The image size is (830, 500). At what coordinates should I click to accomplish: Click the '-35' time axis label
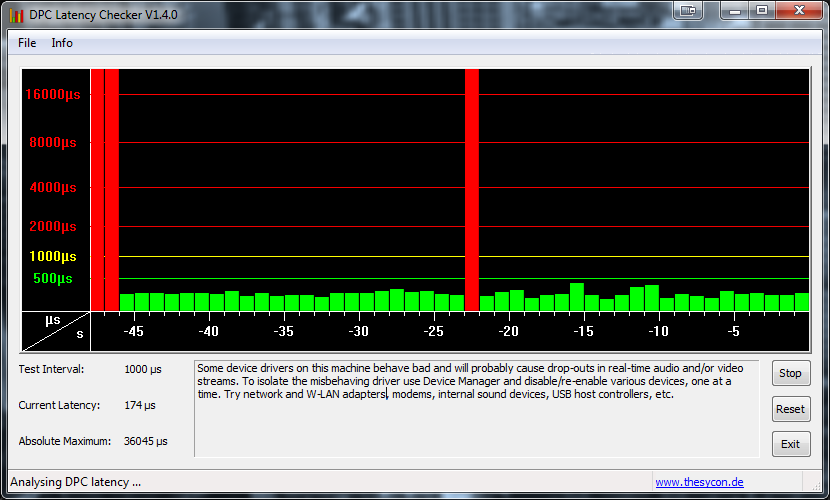pyautogui.click(x=284, y=331)
